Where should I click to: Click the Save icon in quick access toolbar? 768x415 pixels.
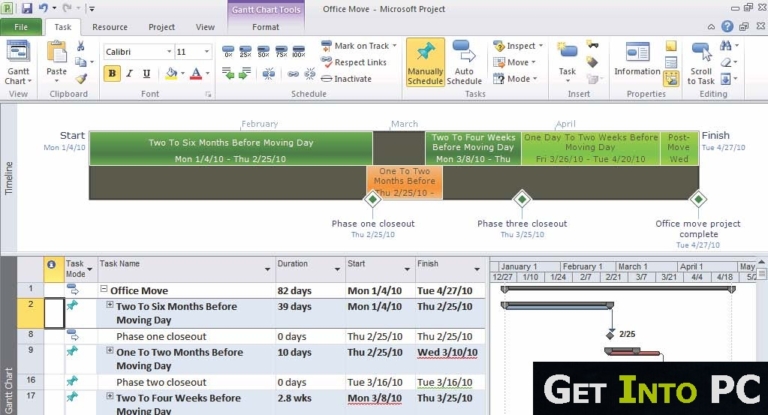pos(26,8)
